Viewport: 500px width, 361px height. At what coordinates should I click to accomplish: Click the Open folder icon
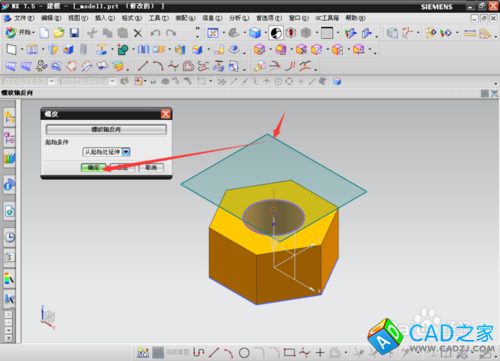pos(59,33)
